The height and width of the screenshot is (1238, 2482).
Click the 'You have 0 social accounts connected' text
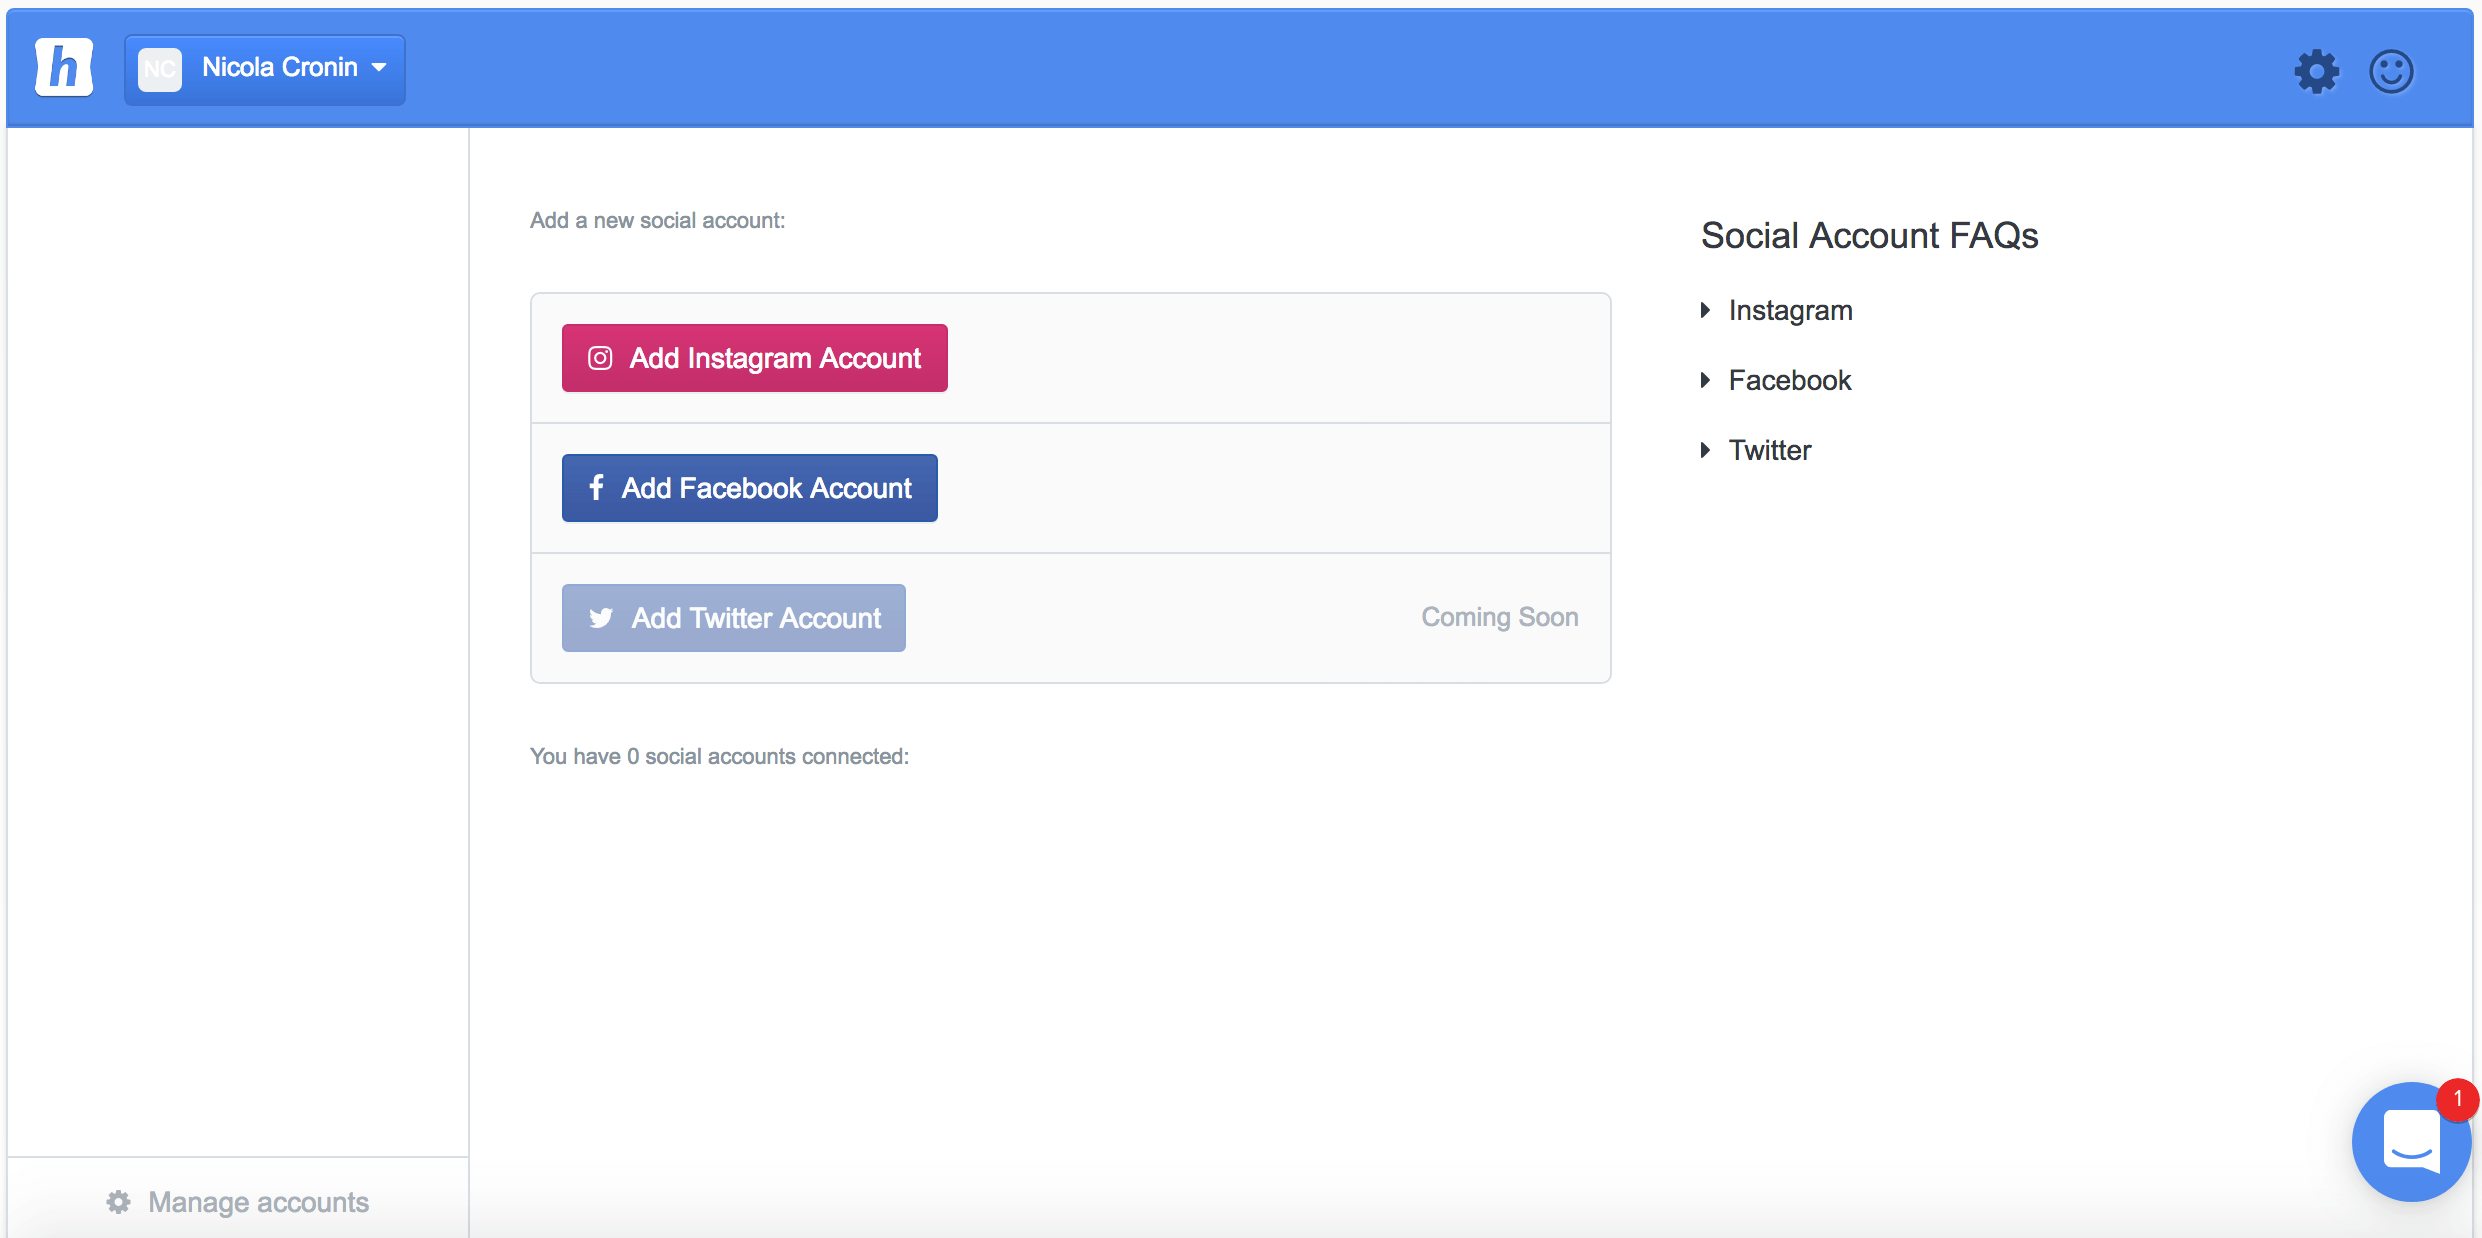tap(719, 756)
